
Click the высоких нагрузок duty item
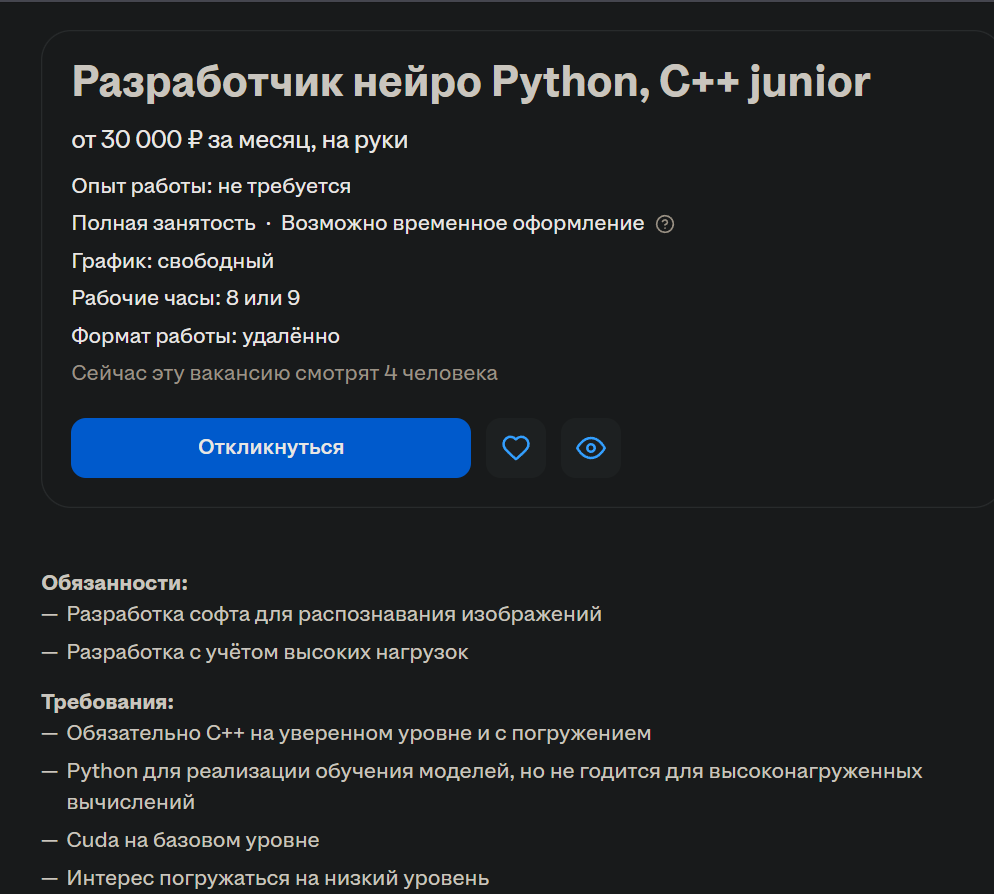pos(268,652)
